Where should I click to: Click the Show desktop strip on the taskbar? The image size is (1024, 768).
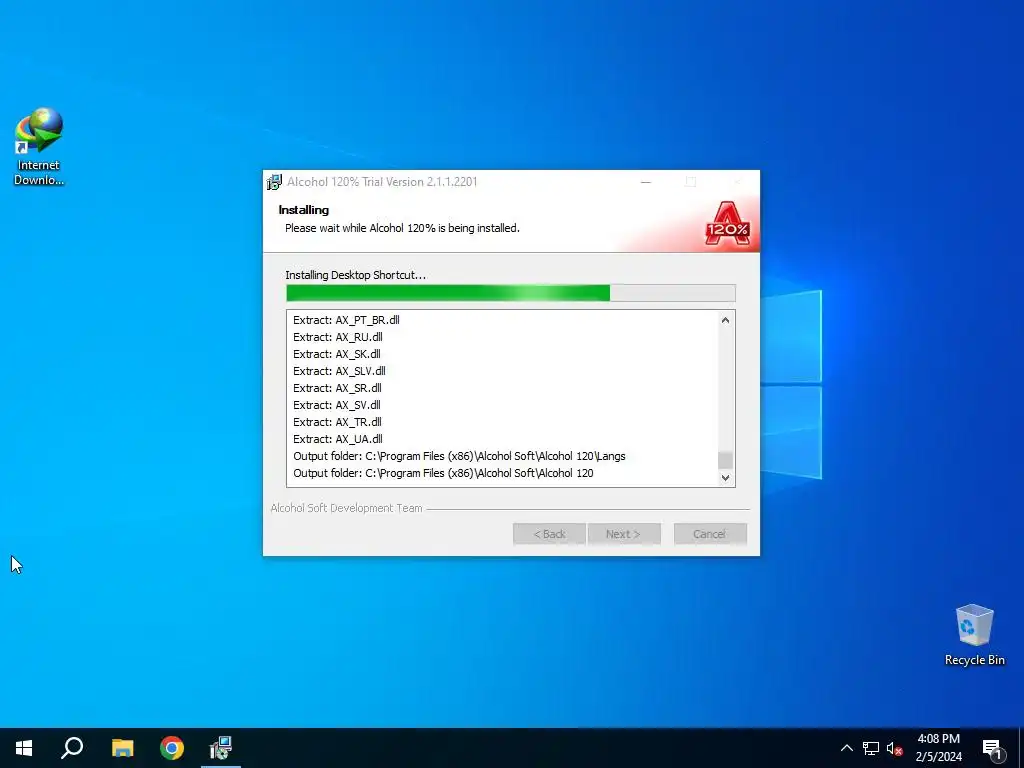(x=1021, y=748)
